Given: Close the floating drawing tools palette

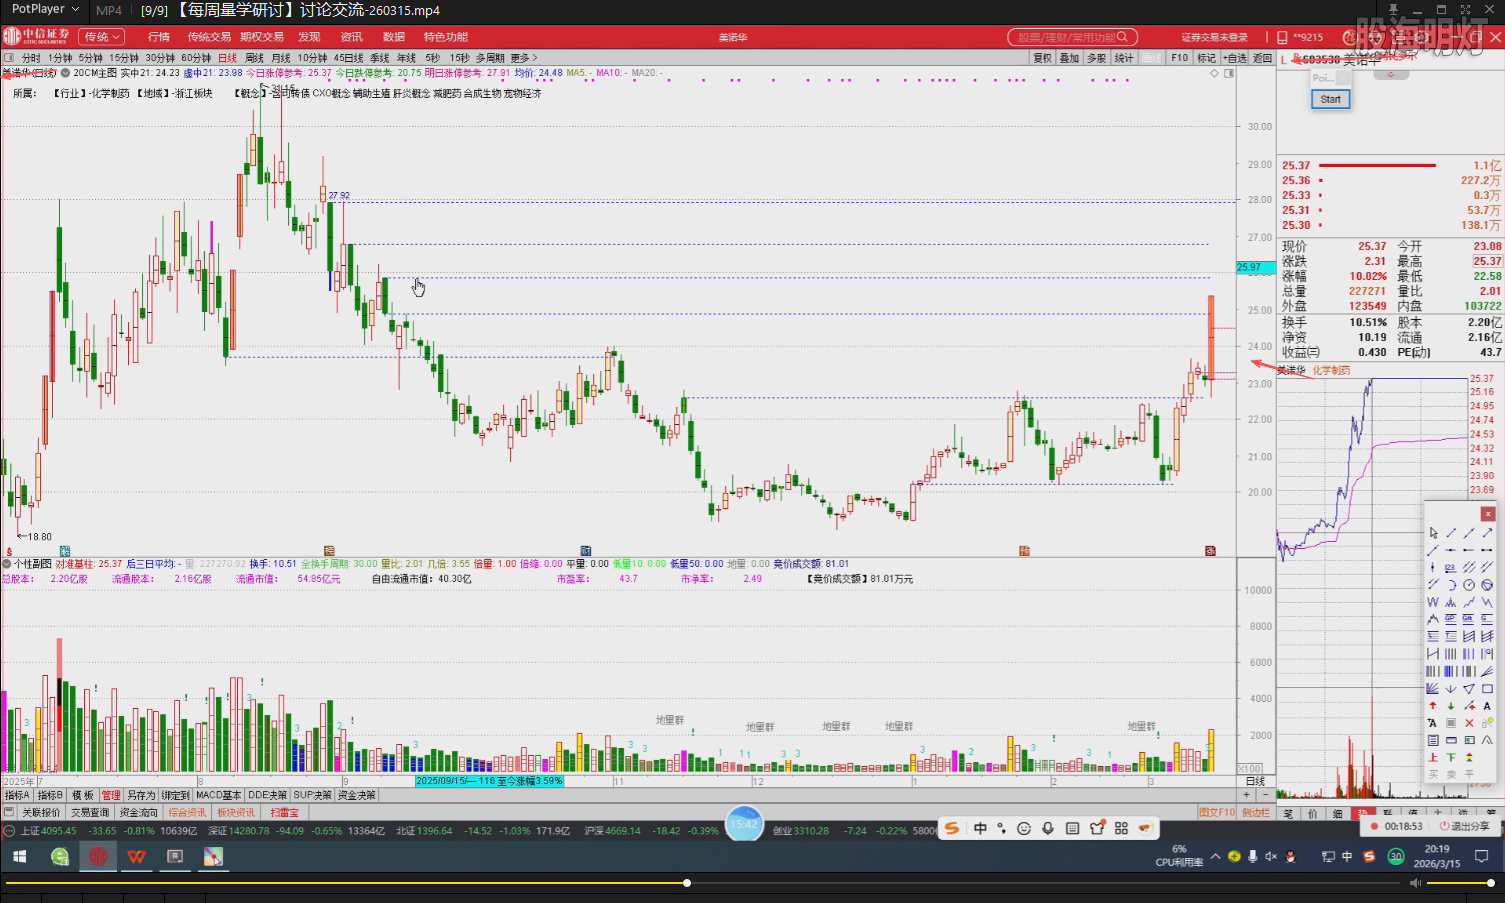Looking at the screenshot, I should 1487,514.
